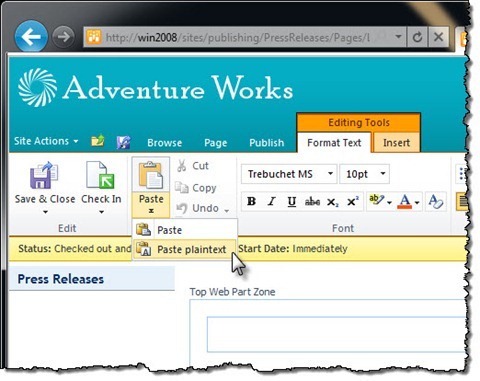Screen dimensions: 480x381
Task: Choose Paste from the dropdown menu
Action: 185,230
